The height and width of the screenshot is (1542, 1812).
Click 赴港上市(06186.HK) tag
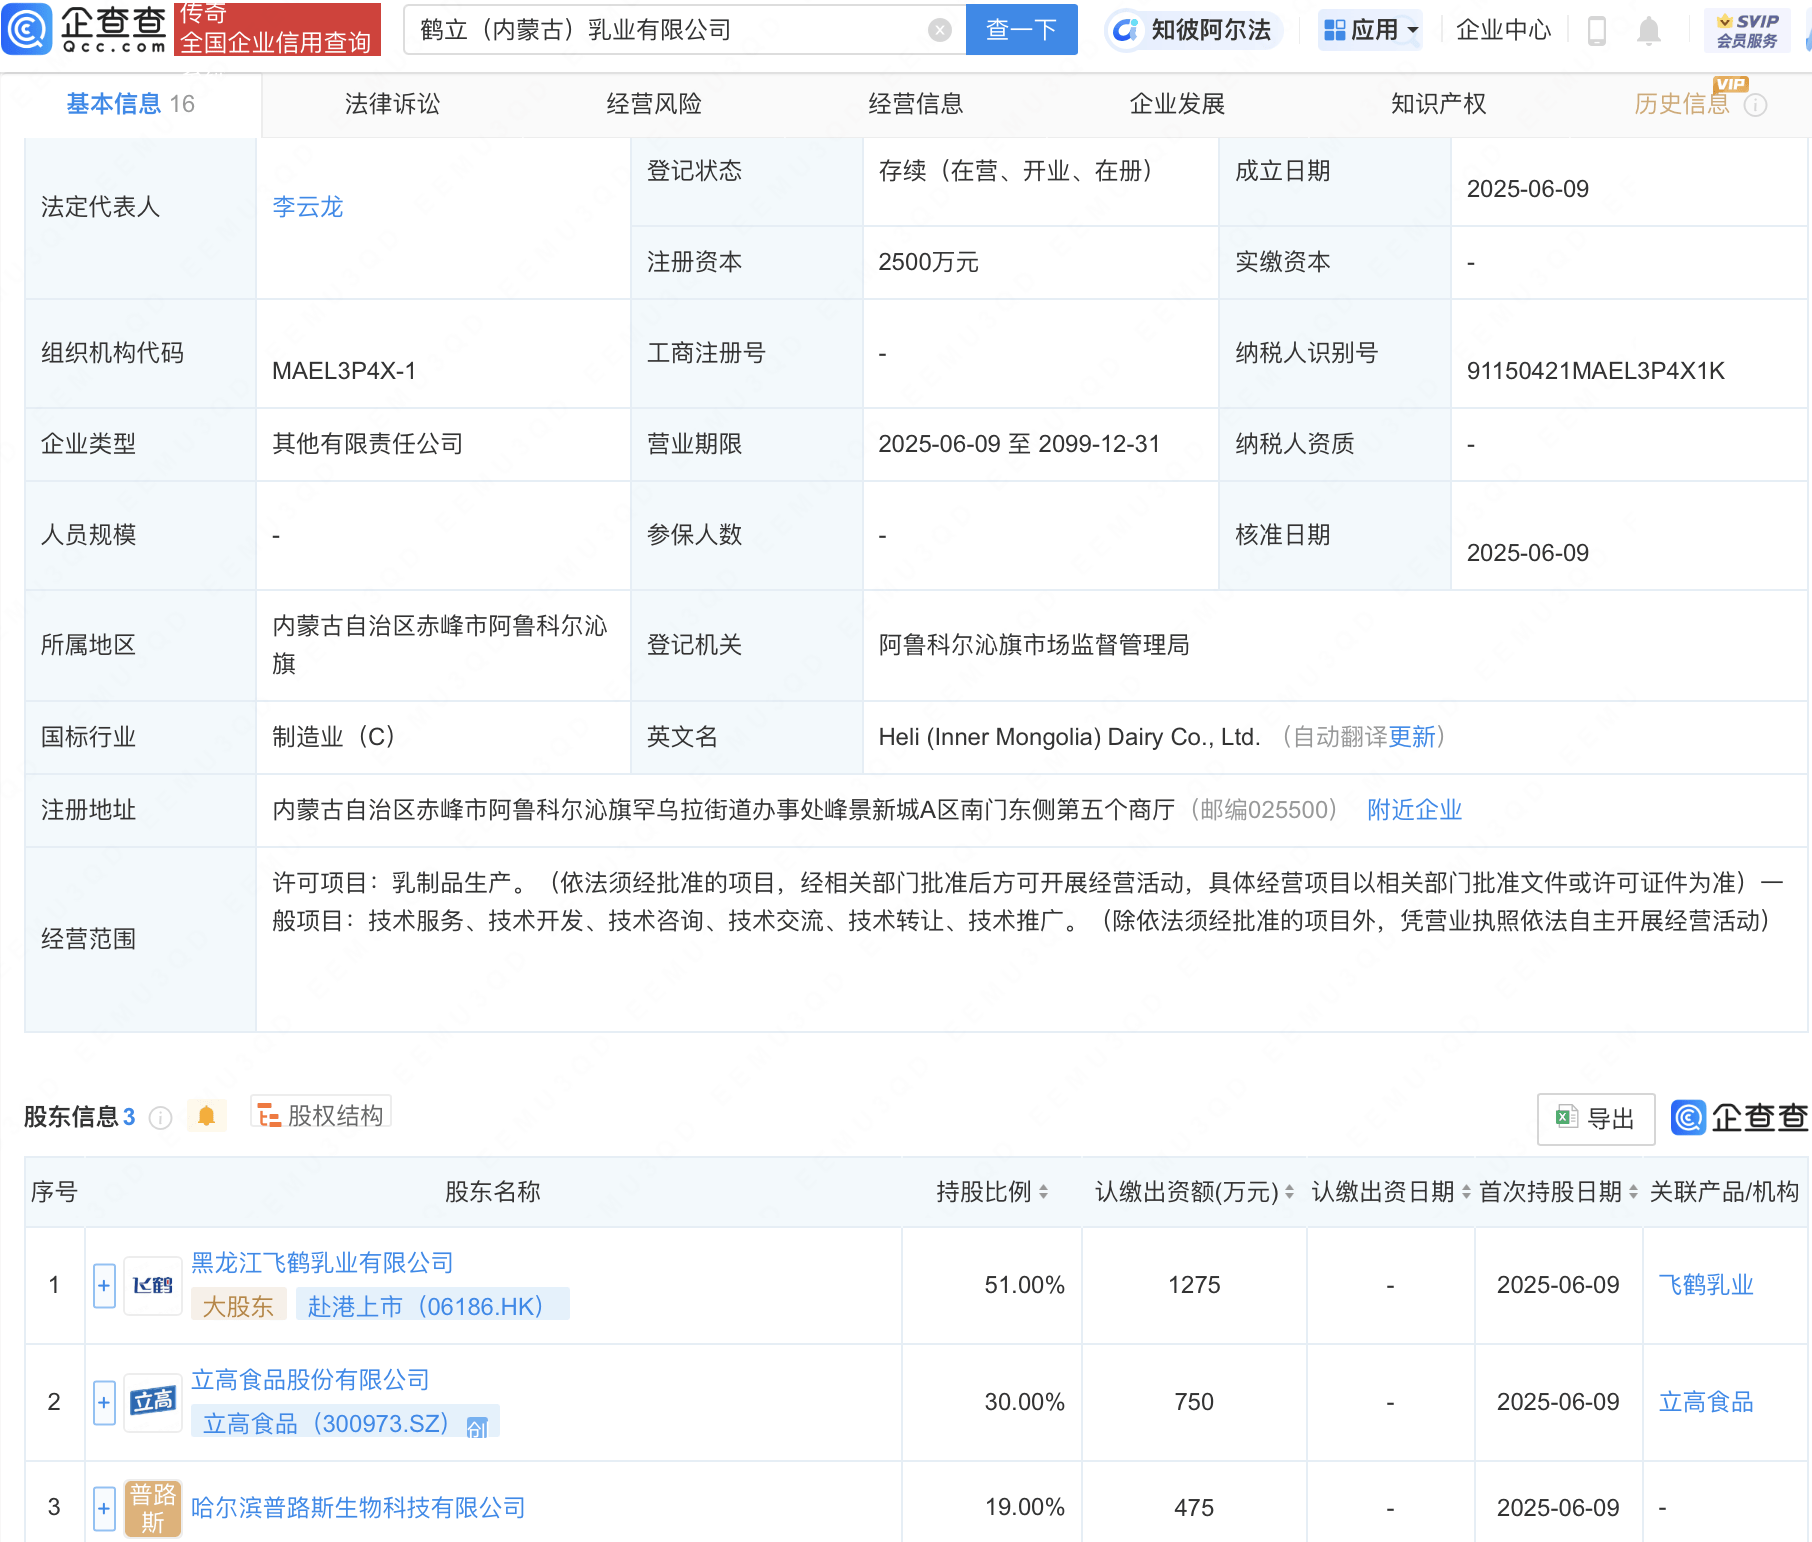click(432, 1306)
